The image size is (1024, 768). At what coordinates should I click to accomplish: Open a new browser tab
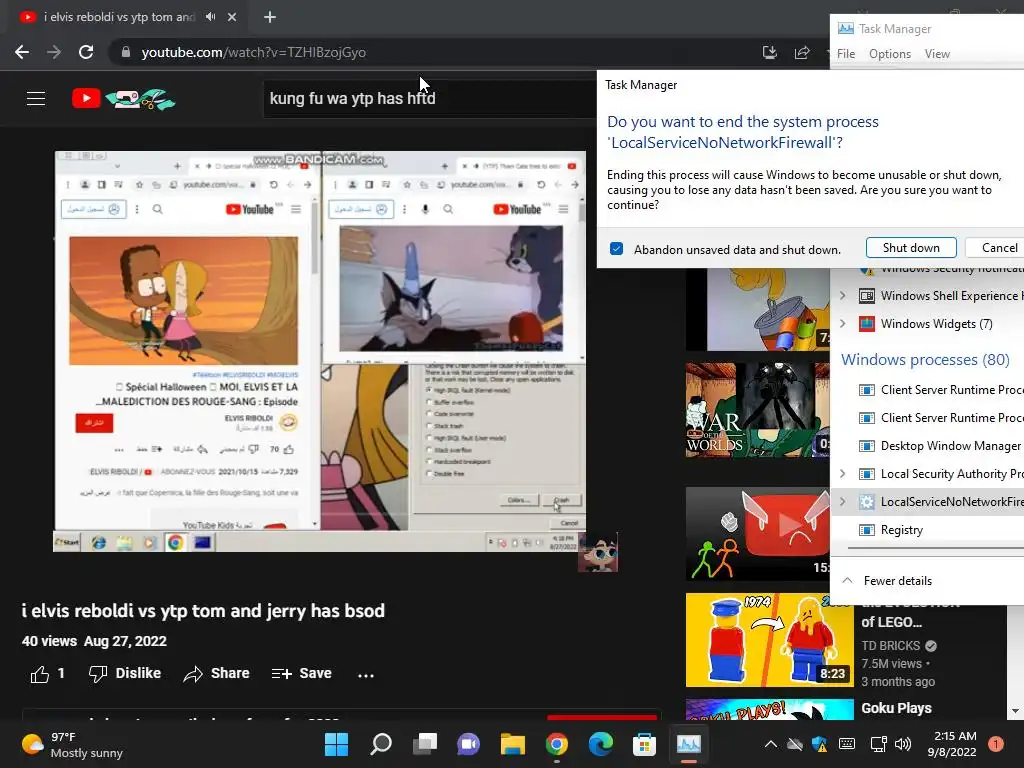click(270, 17)
